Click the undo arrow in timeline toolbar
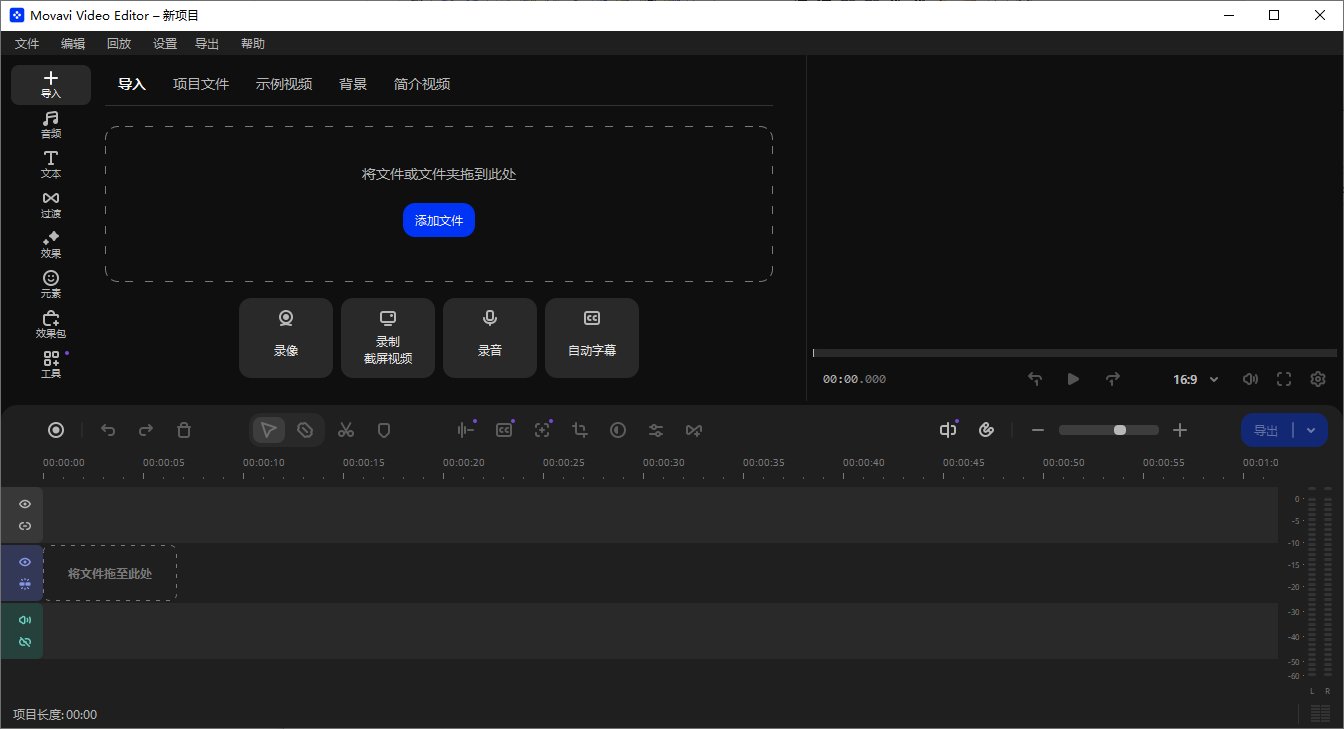Image resolution: width=1344 pixels, height=729 pixels. coord(108,430)
